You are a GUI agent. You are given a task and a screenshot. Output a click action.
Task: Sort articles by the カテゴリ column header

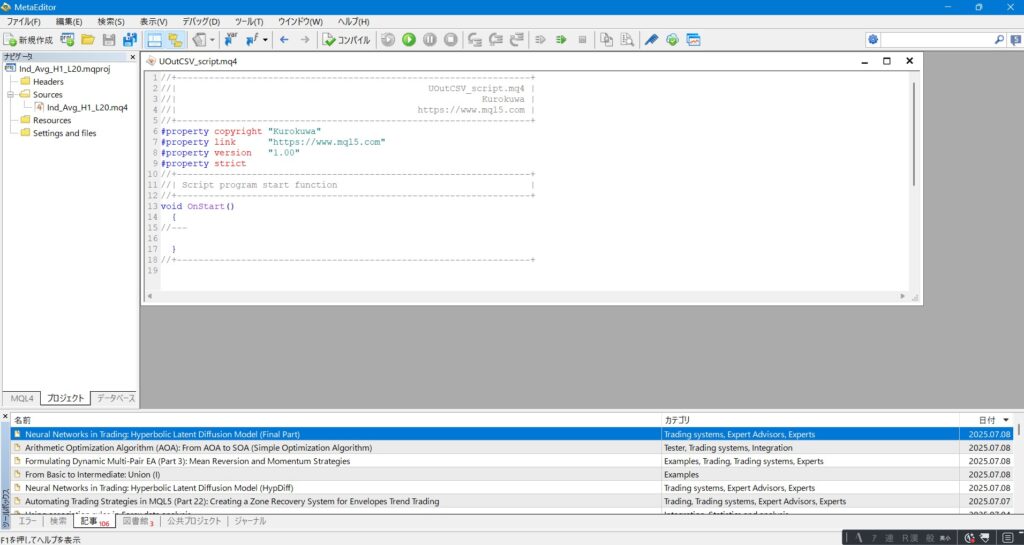[810, 420]
